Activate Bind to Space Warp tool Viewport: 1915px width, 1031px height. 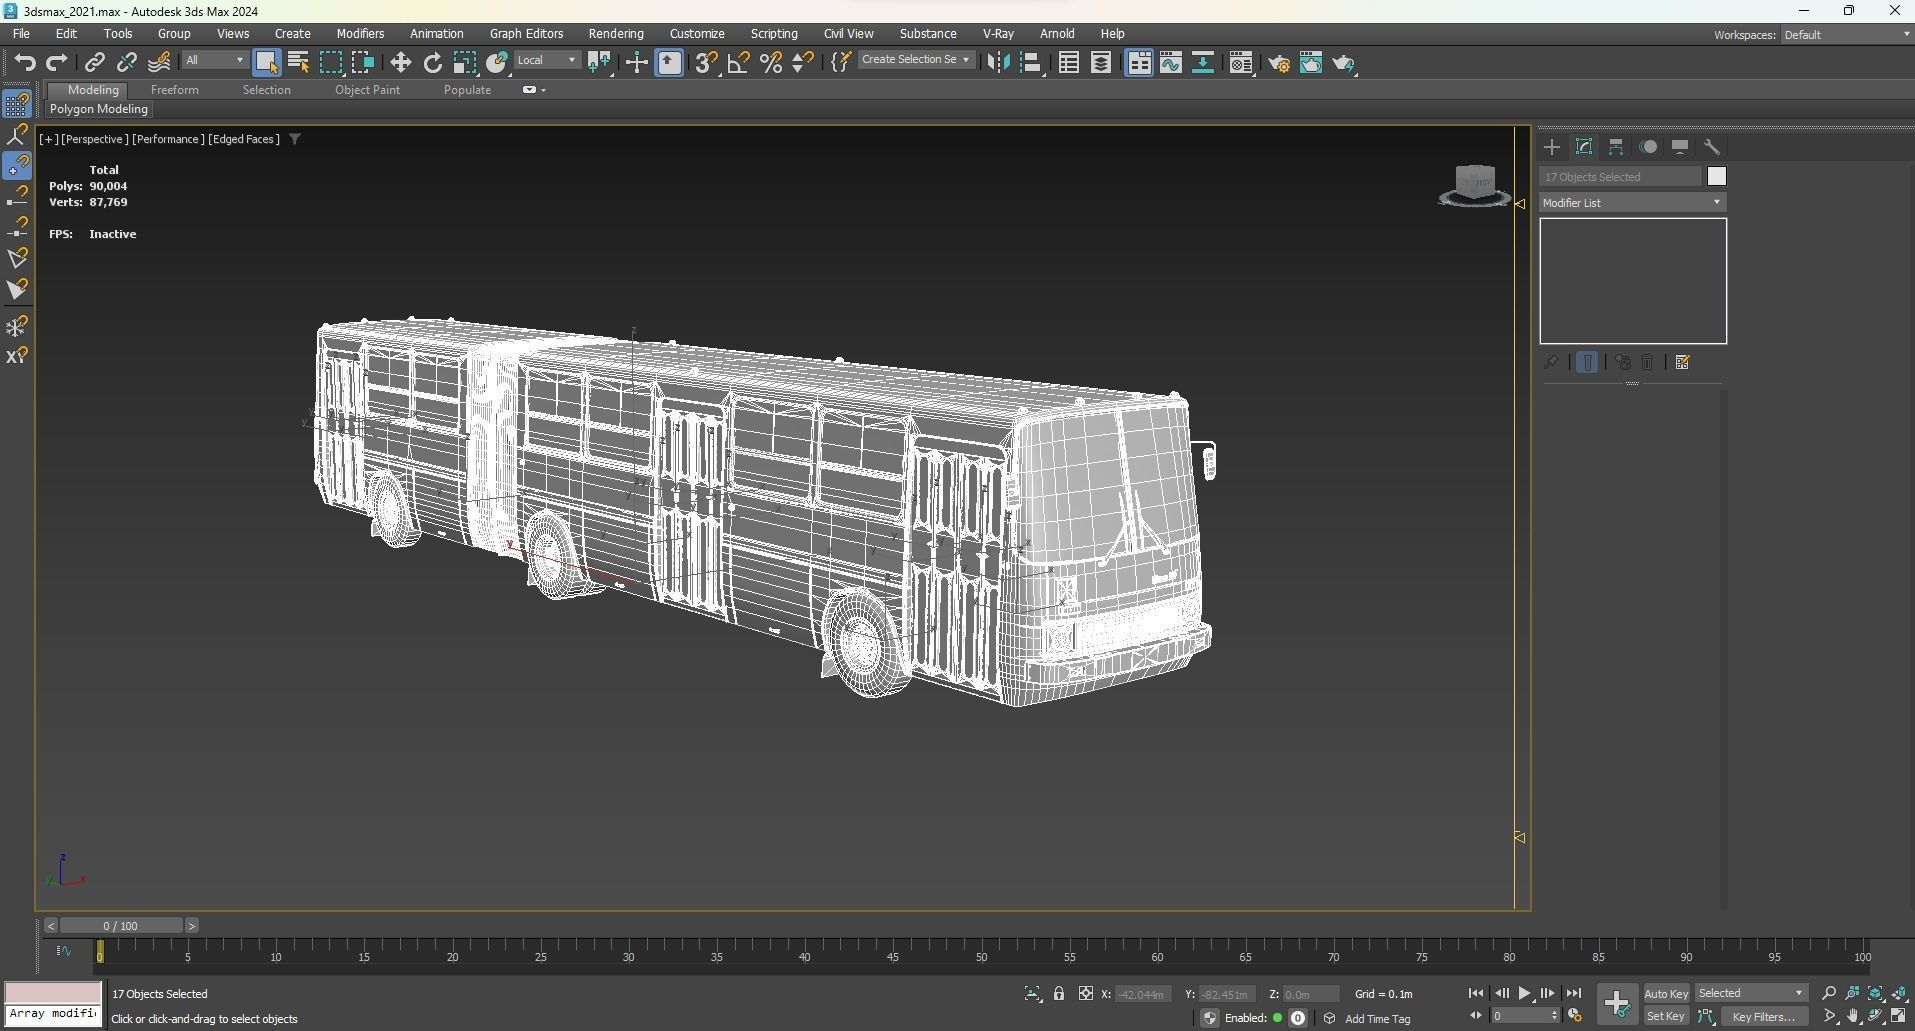pyautogui.click(x=159, y=62)
